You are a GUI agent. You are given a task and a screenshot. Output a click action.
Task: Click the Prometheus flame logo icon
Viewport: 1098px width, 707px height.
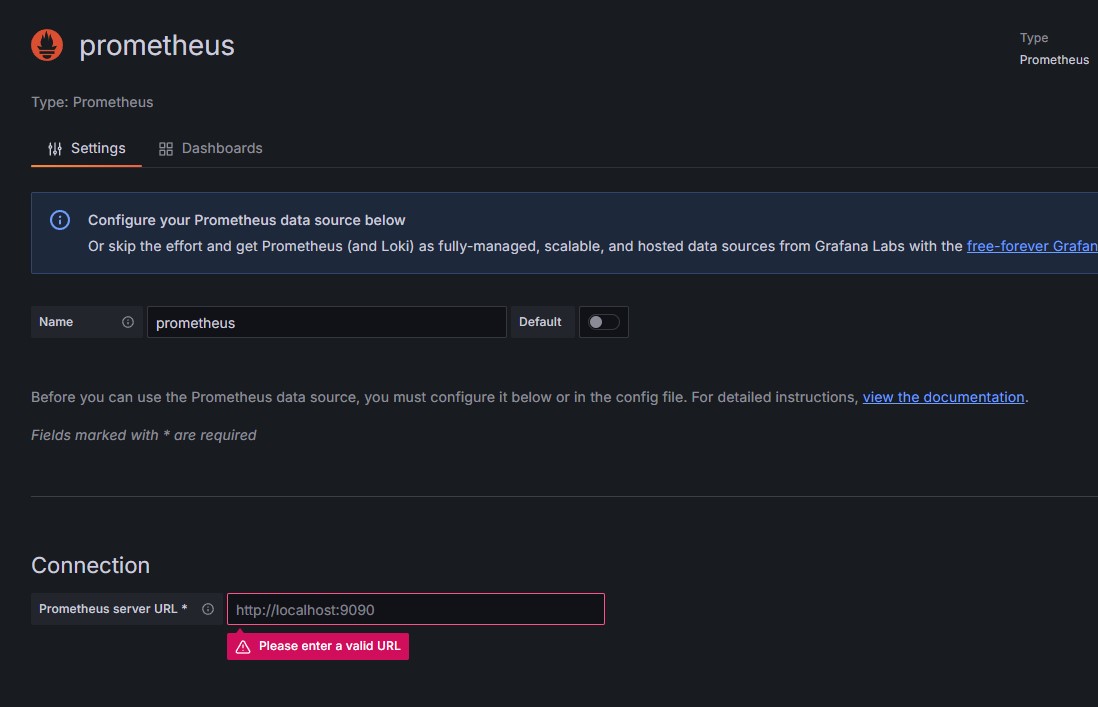coord(46,44)
